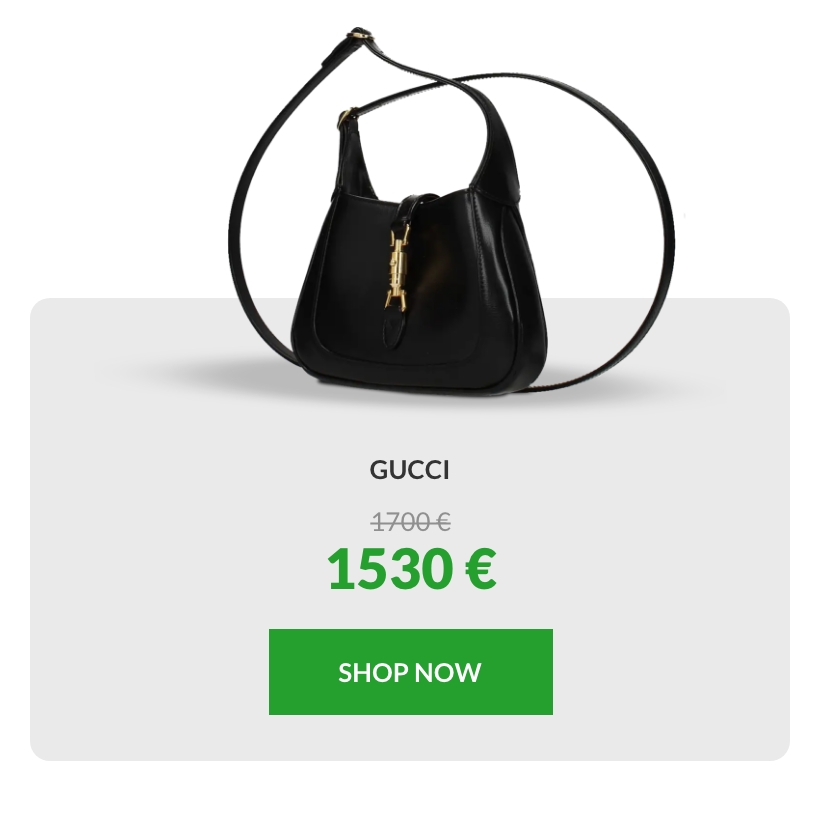Click the green 1530 € sale price
Image resolution: width=820 pixels, height=820 pixels.
[412, 568]
